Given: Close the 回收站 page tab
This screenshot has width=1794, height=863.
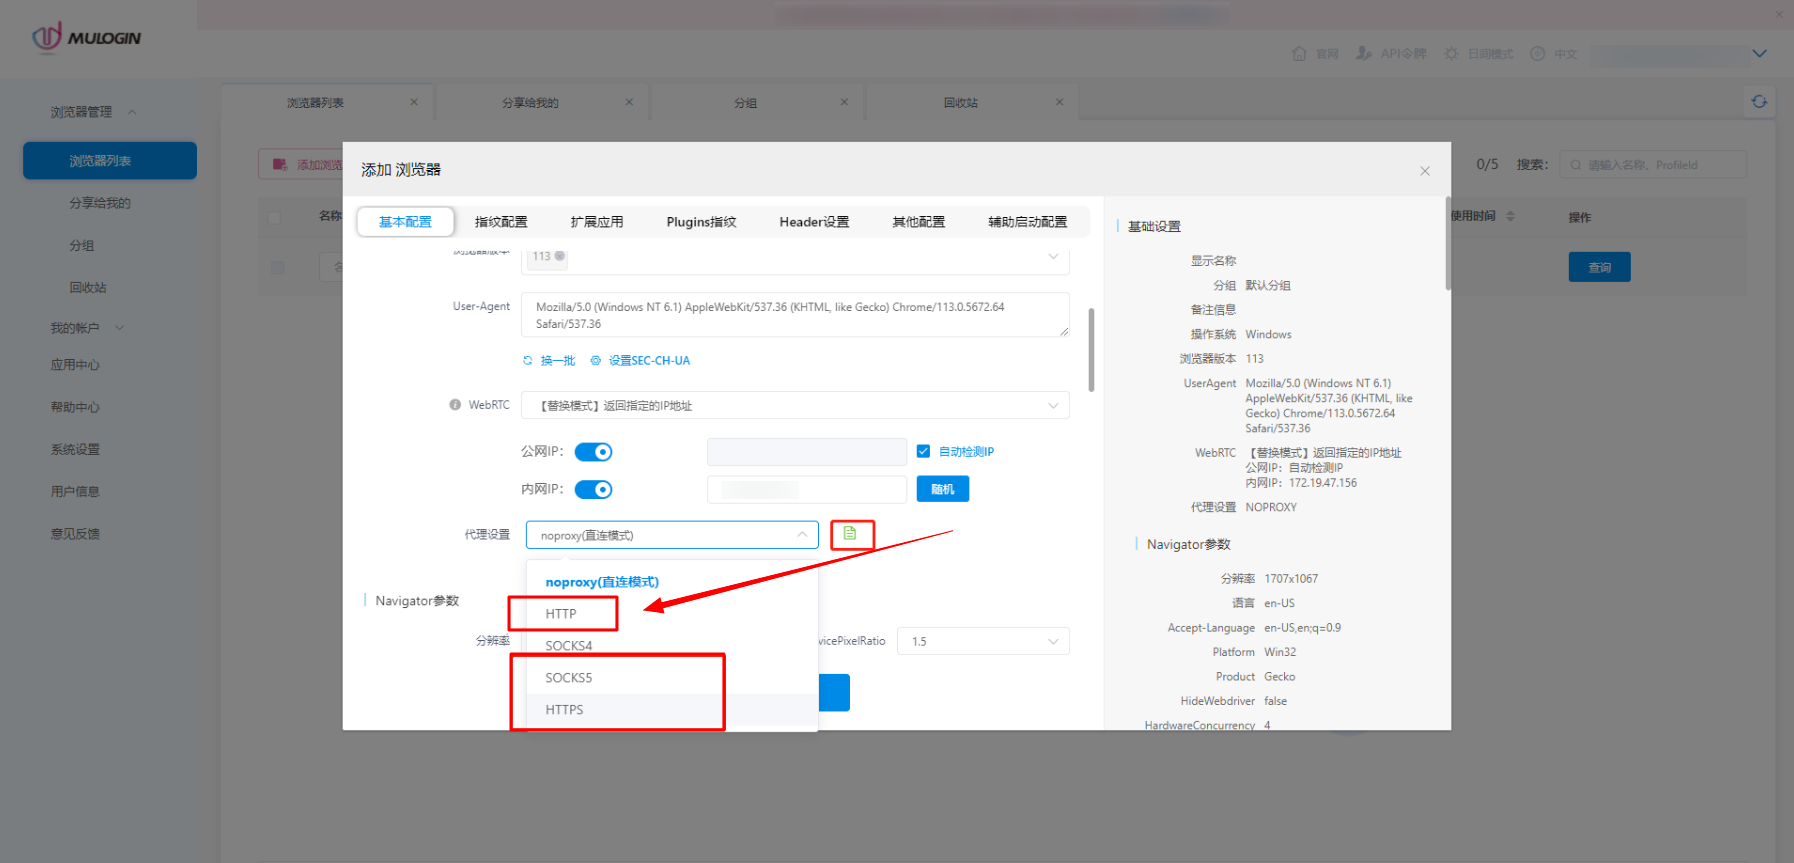Looking at the screenshot, I should pyautogui.click(x=1059, y=102).
